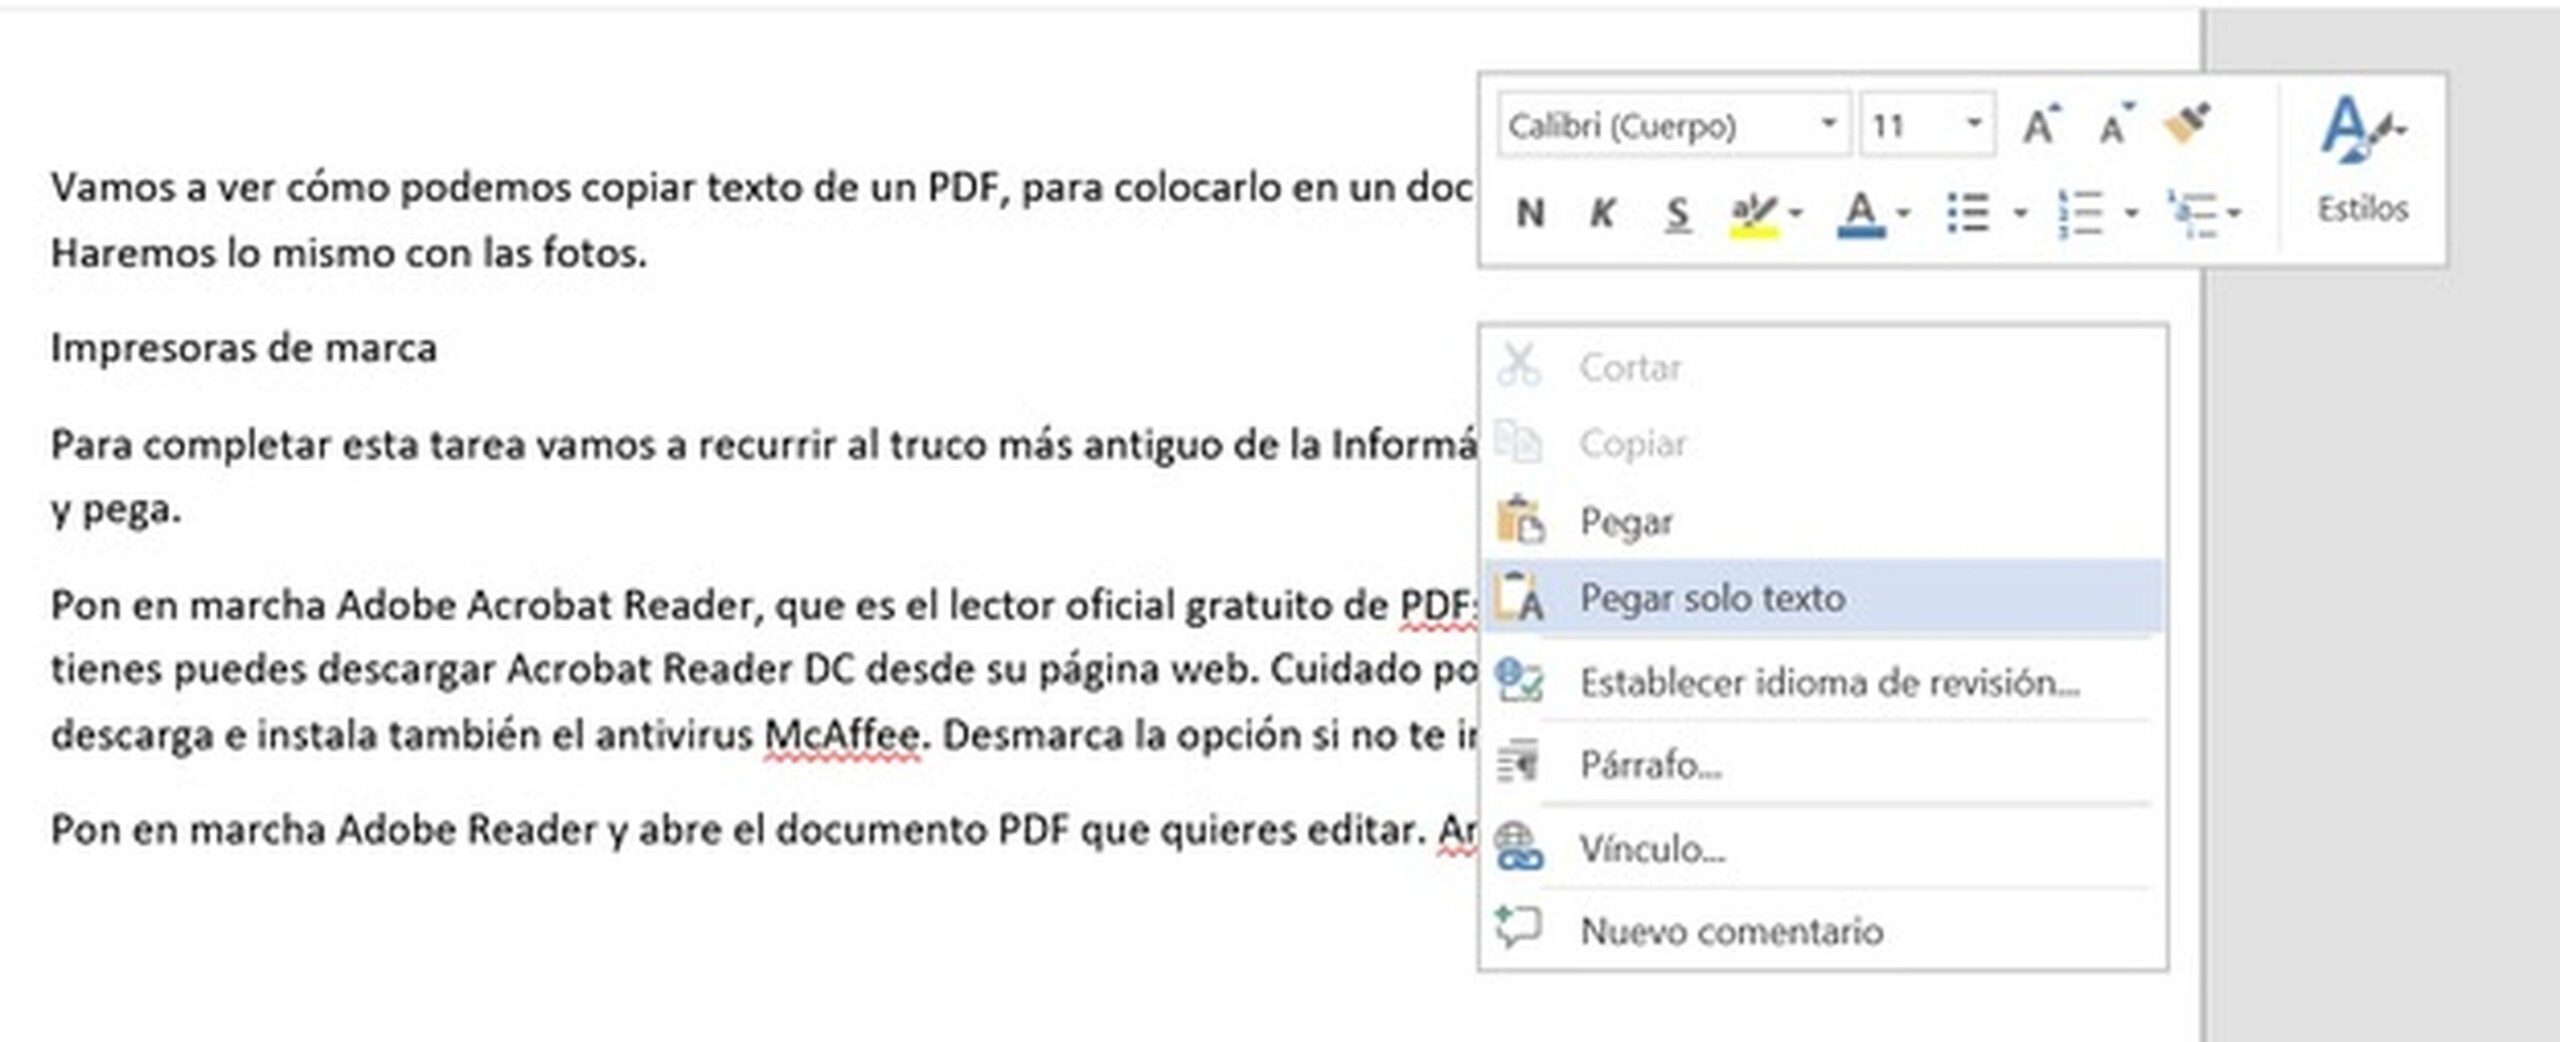
Task: Choose Pegar solo texto from context menu
Action: pos(1712,598)
